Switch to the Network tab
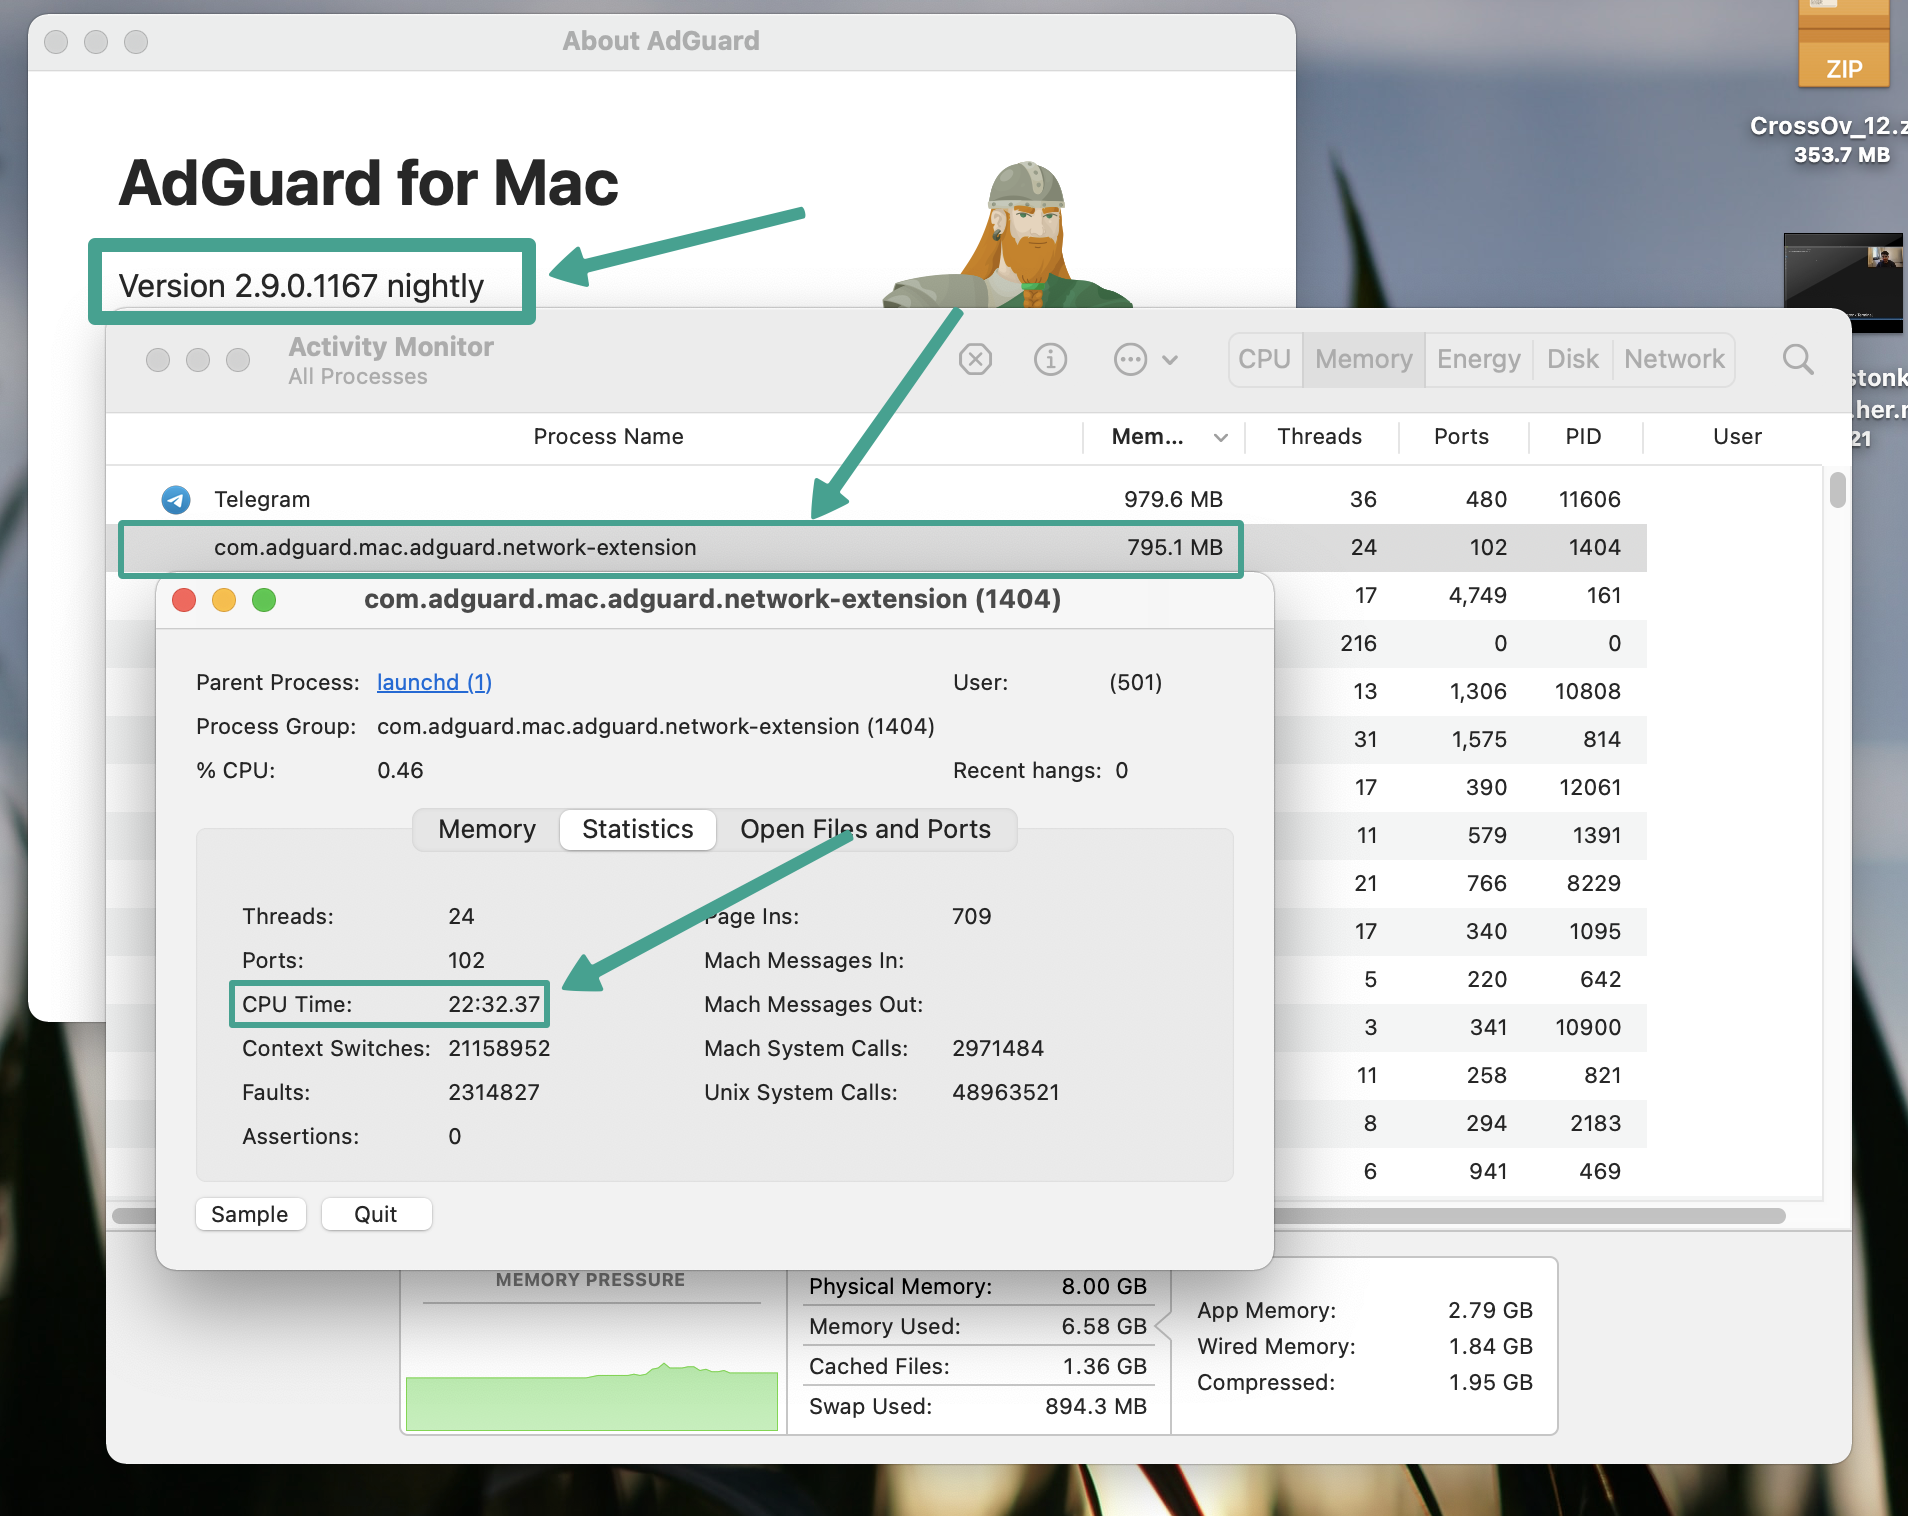Image resolution: width=1908 pixels, height=1516 pixels. [x=1673, y=359]
